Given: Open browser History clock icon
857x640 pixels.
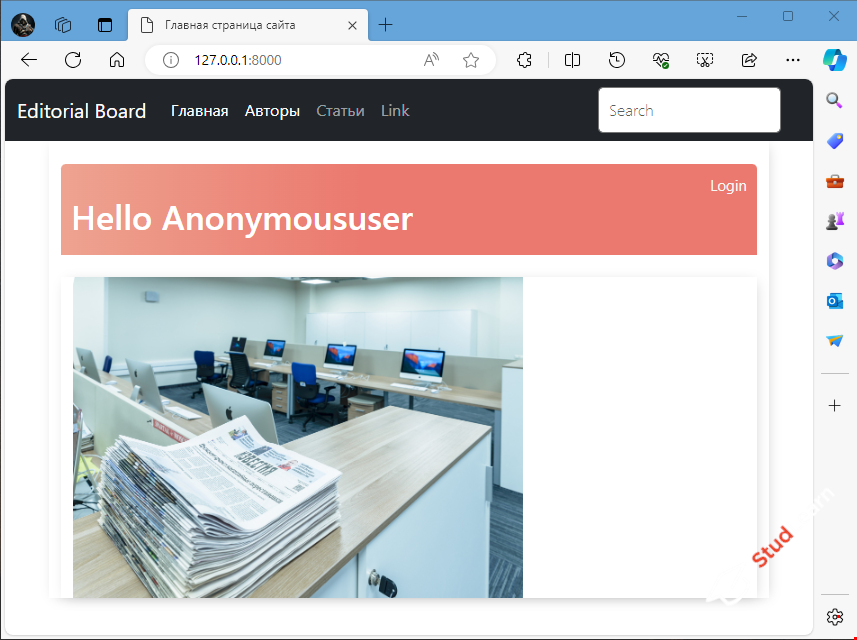Looking at the screenshot, I should 617,60.
